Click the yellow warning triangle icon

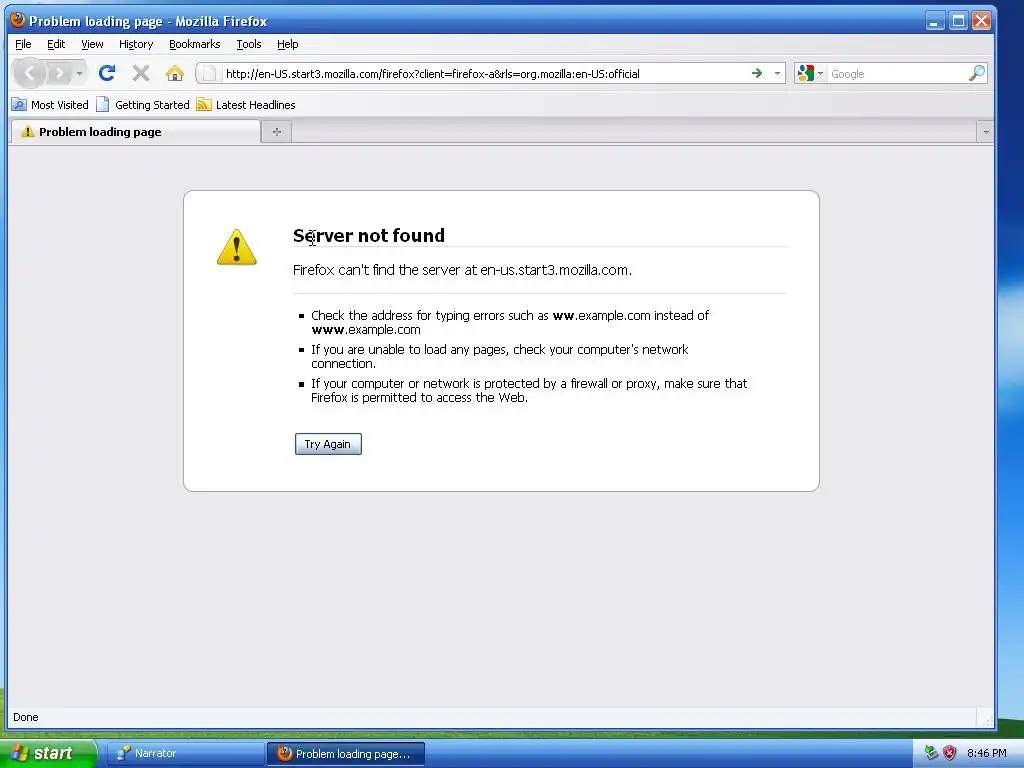tap(236, 247)
